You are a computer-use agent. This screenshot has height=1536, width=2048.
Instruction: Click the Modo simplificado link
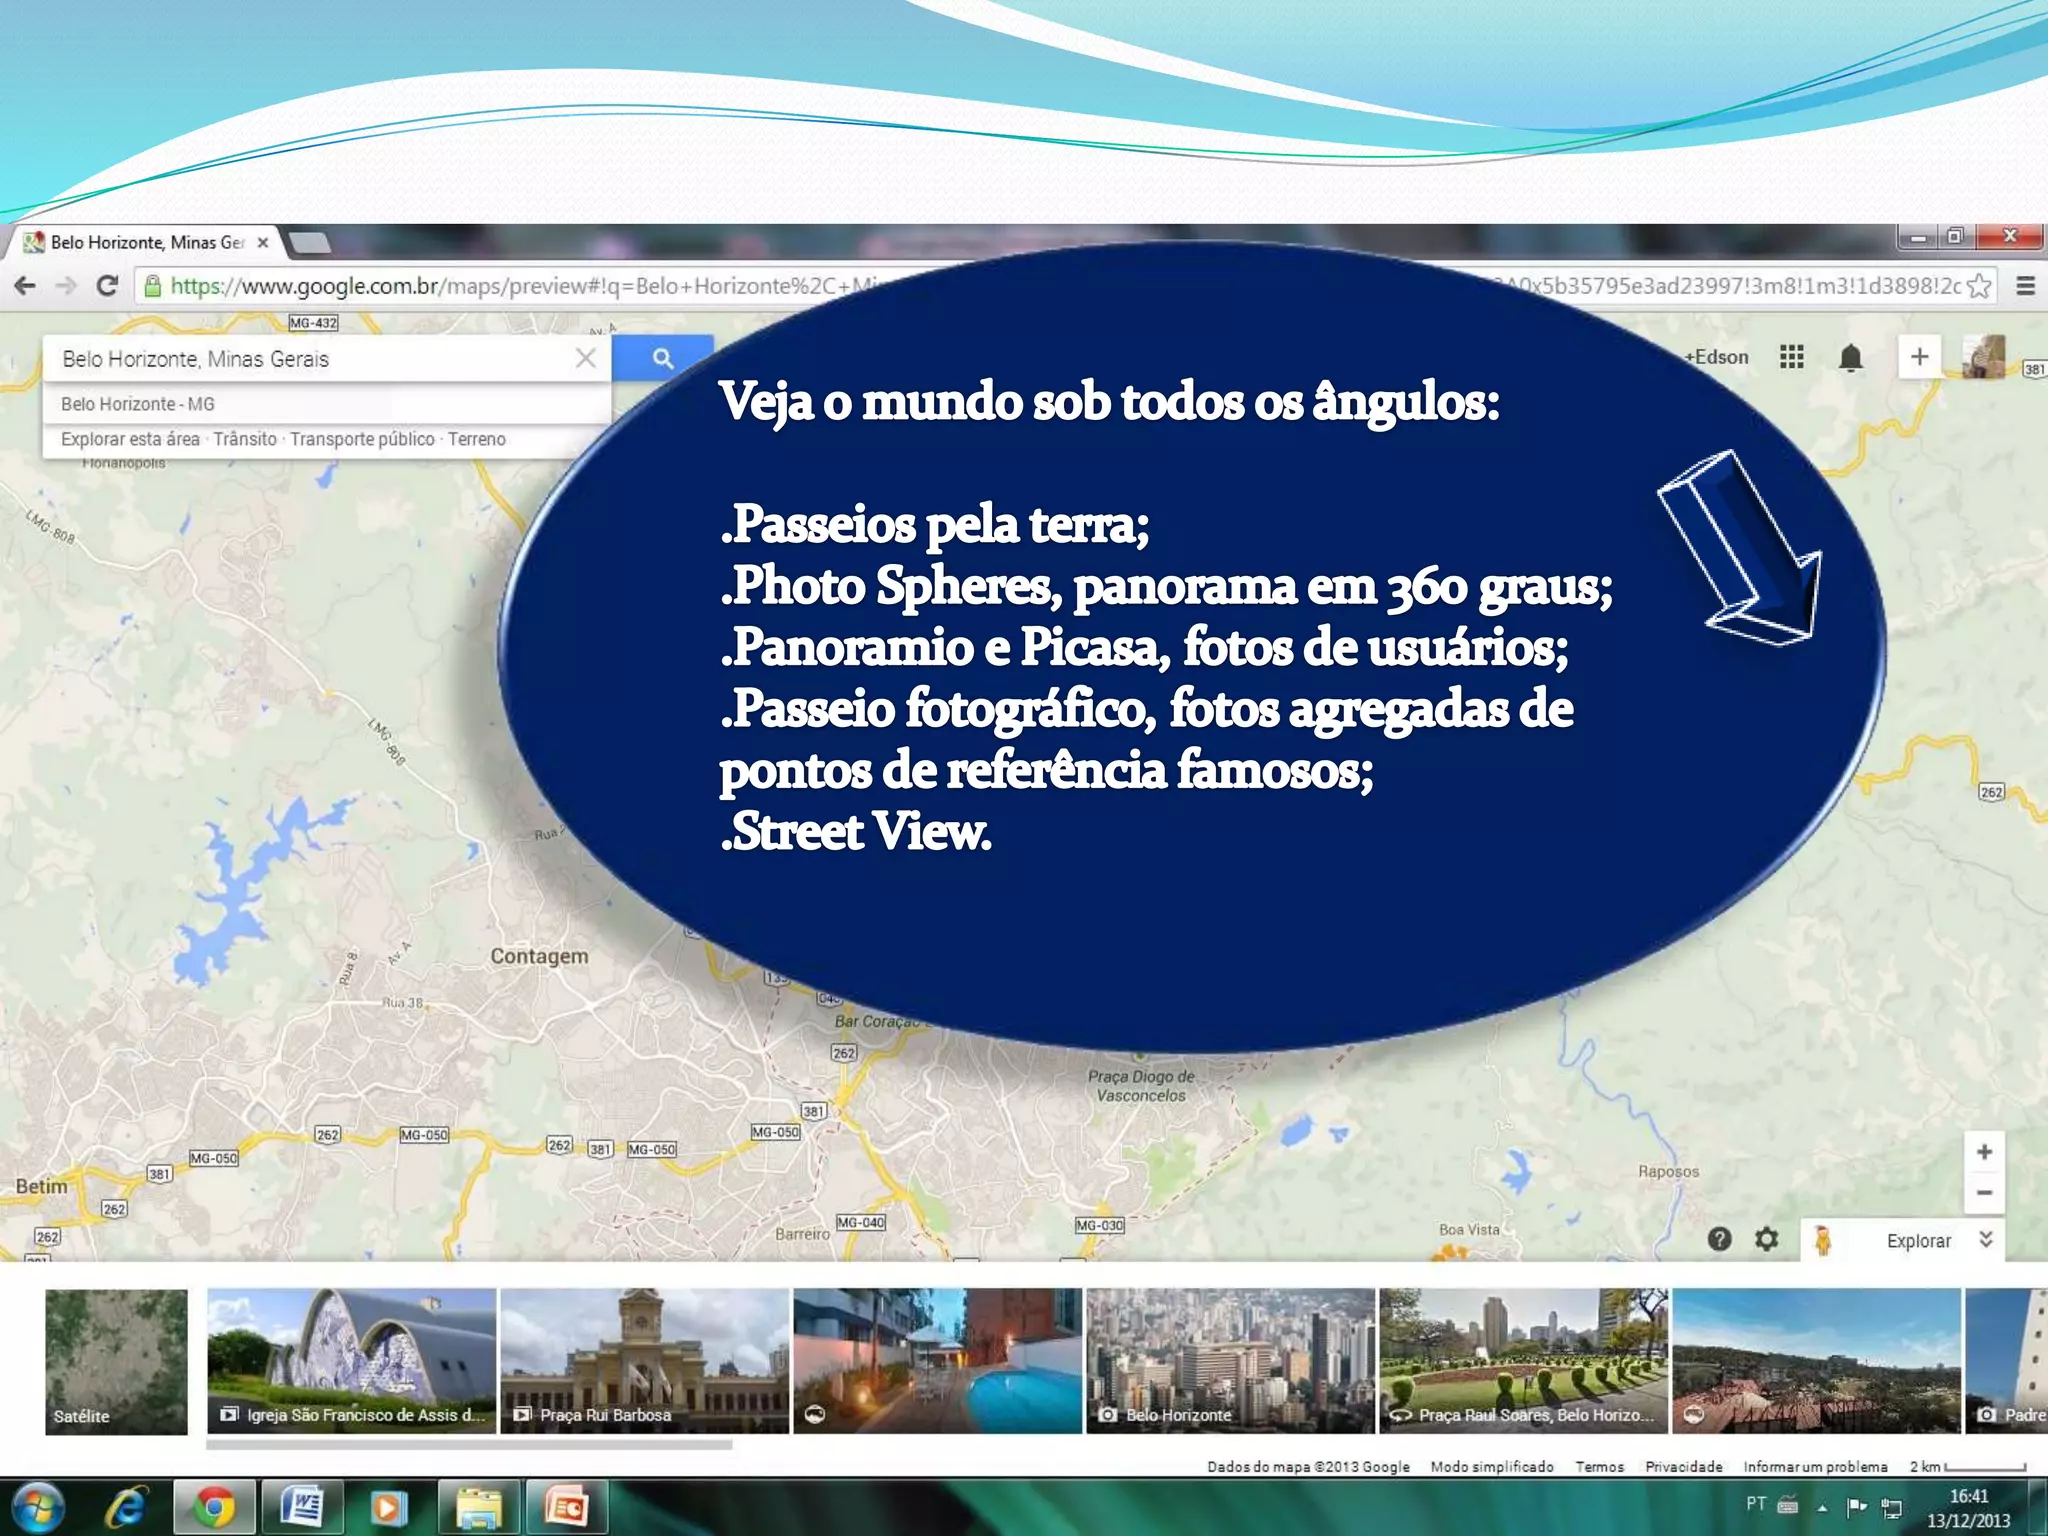1491,1466
